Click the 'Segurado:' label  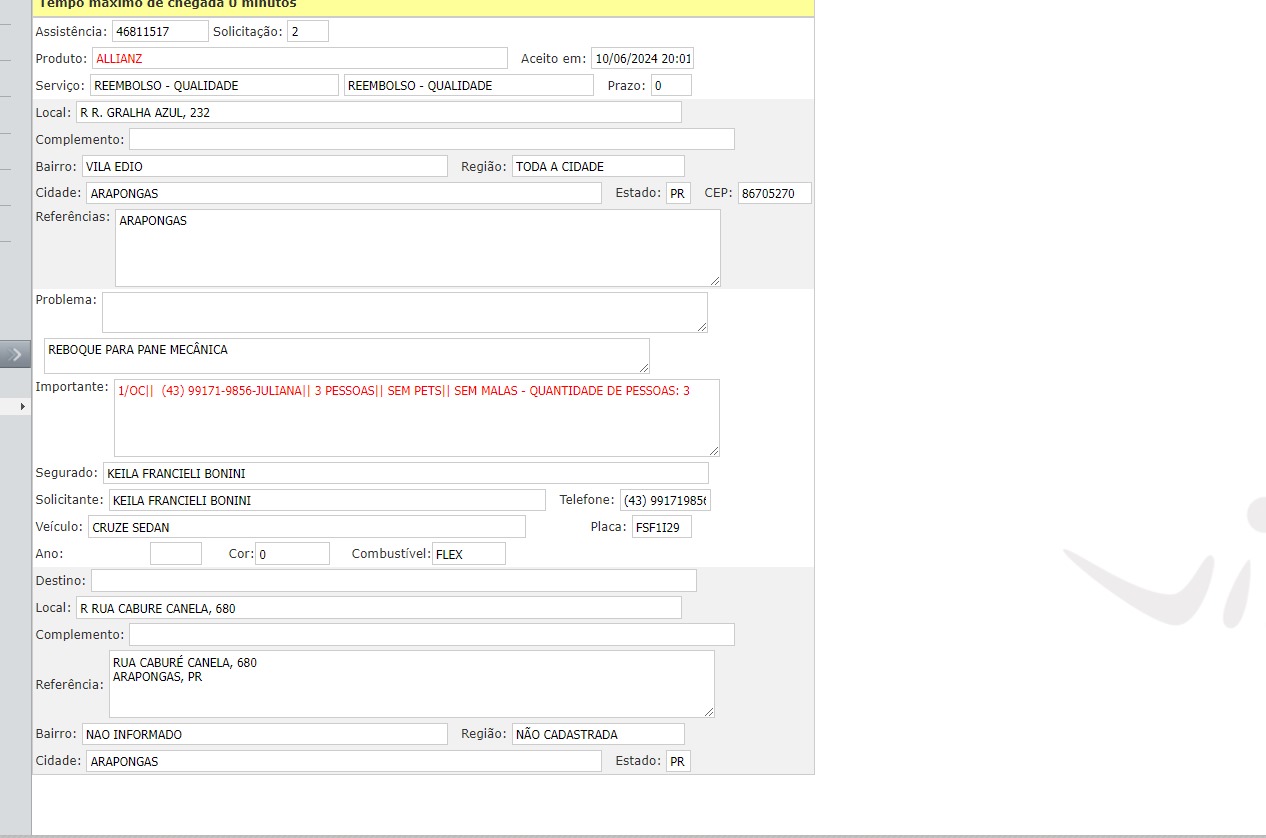(67, 473)
